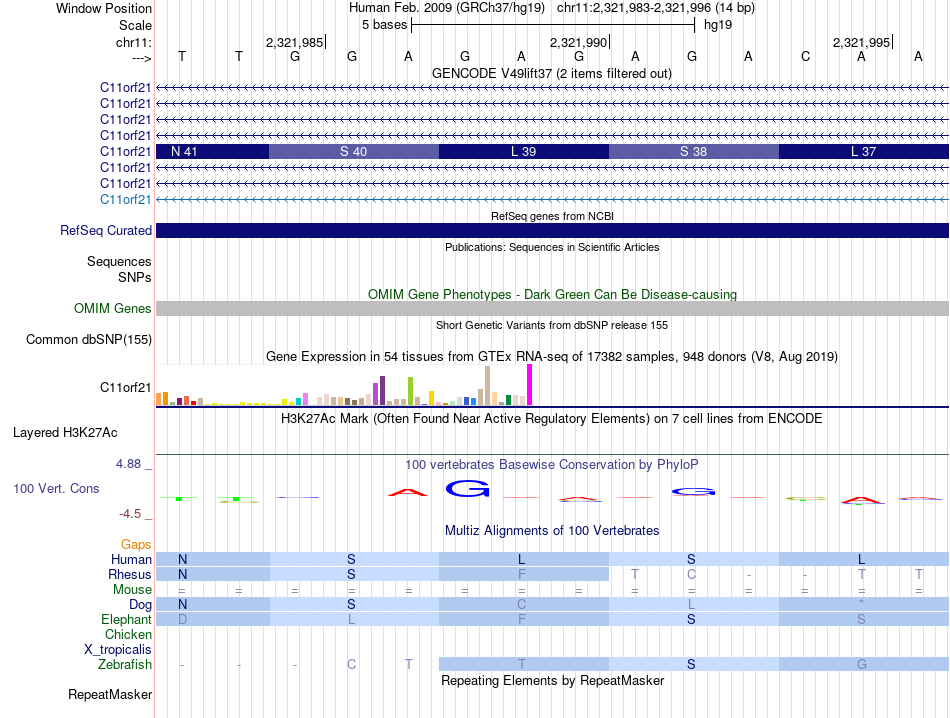This screenshot has height=718, width=950.
Task: Click the Zebrafish G amino acid cell
Action: pyautogui.click(x=864, y=665)
